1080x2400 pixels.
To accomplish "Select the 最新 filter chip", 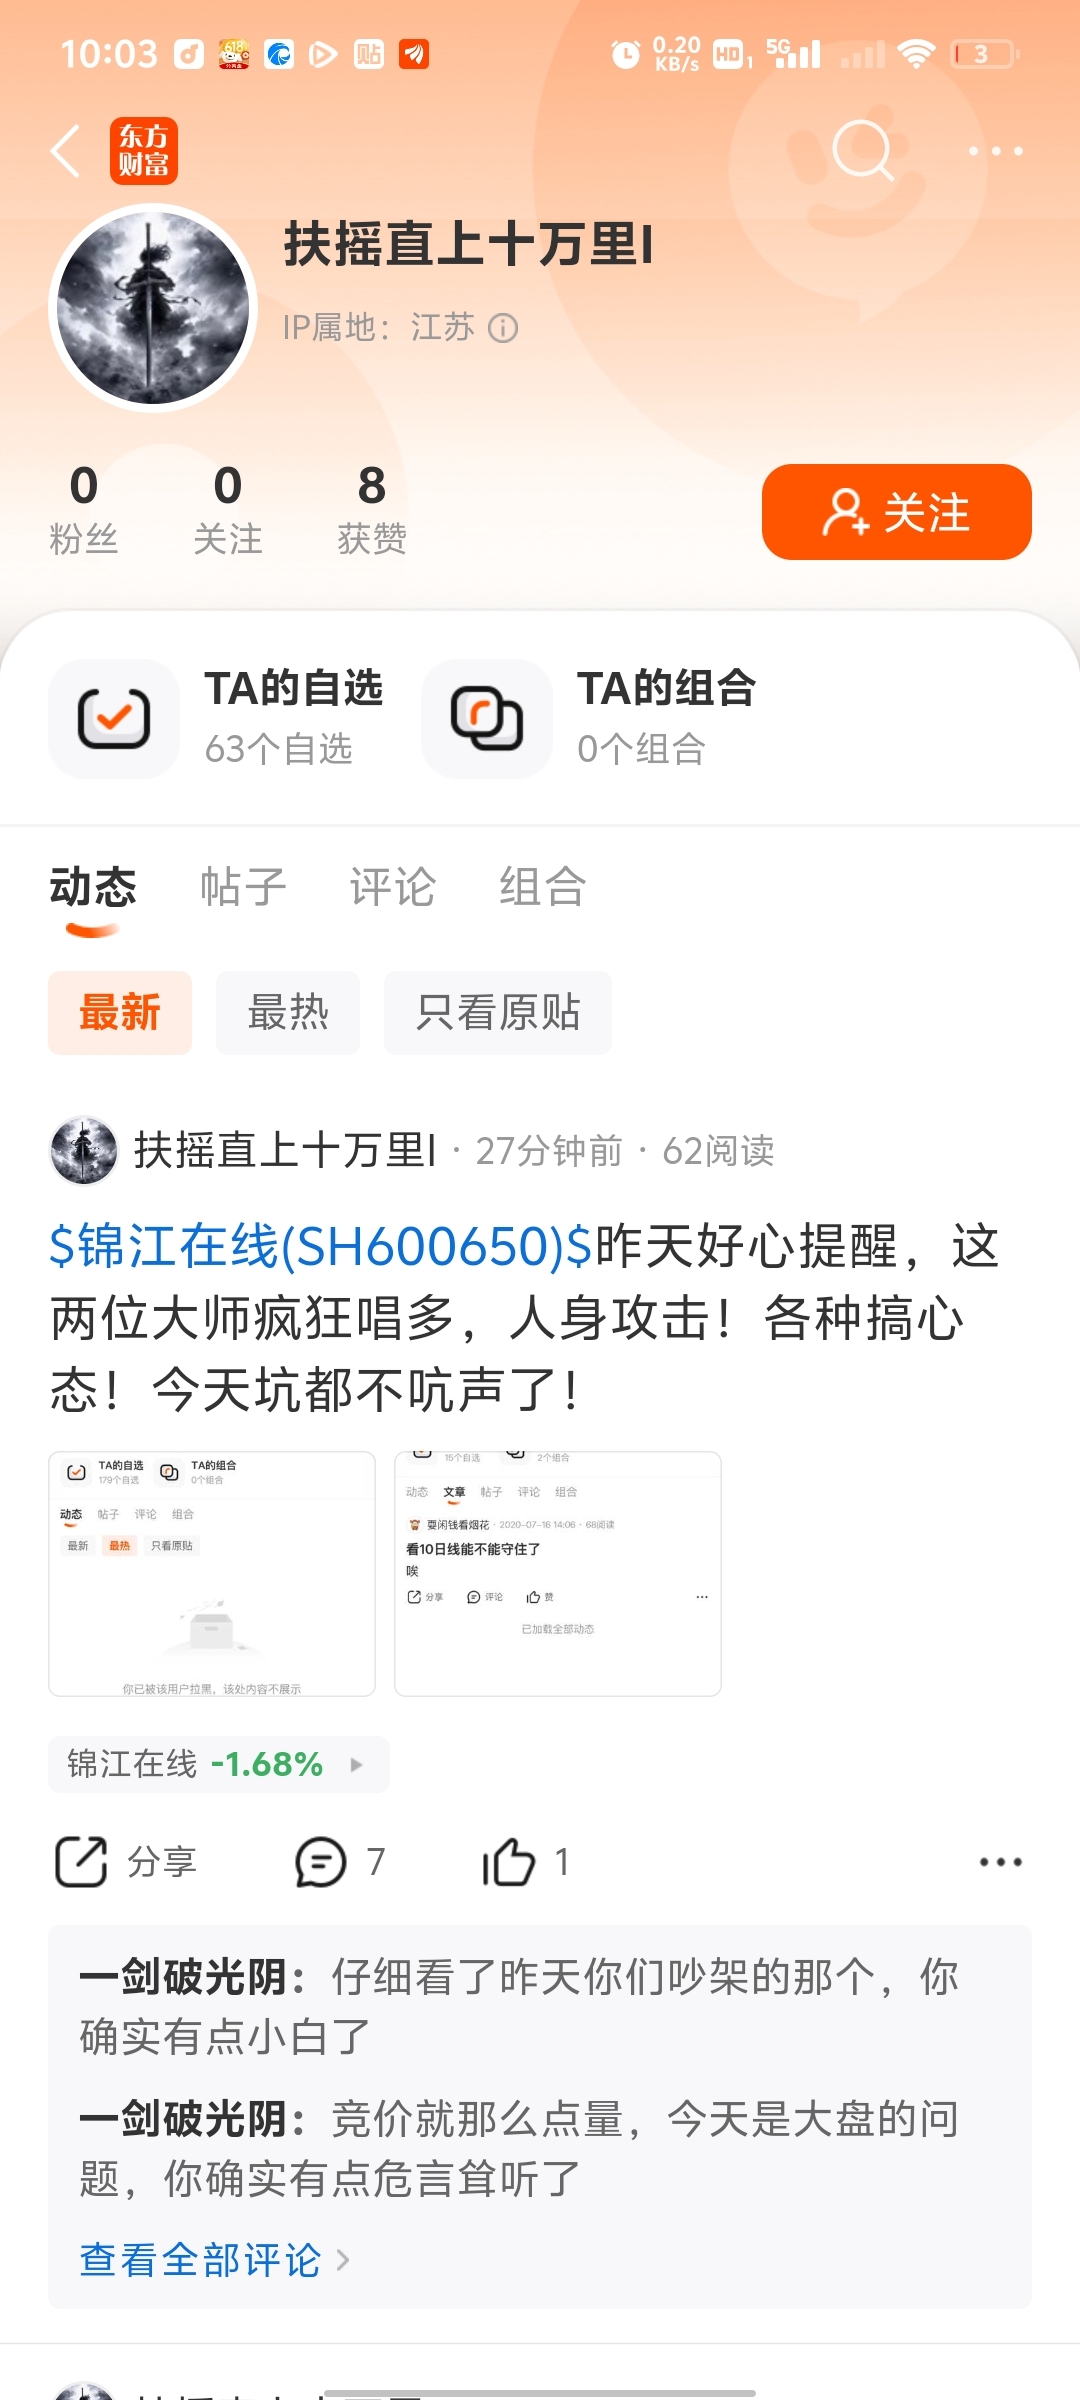I will pos(120,1012).
